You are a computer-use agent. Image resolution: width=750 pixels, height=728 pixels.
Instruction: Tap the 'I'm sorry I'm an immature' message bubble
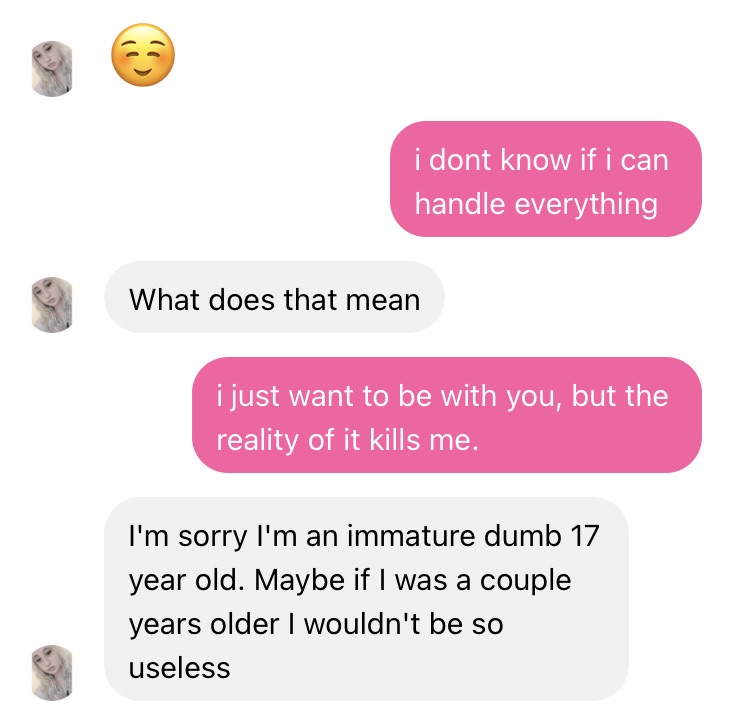tap(366, 599)
